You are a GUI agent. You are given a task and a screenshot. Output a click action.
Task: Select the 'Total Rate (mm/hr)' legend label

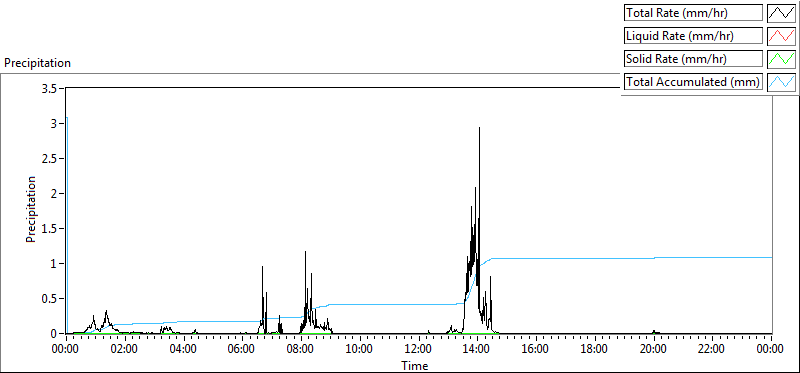[x=693, y=13]
